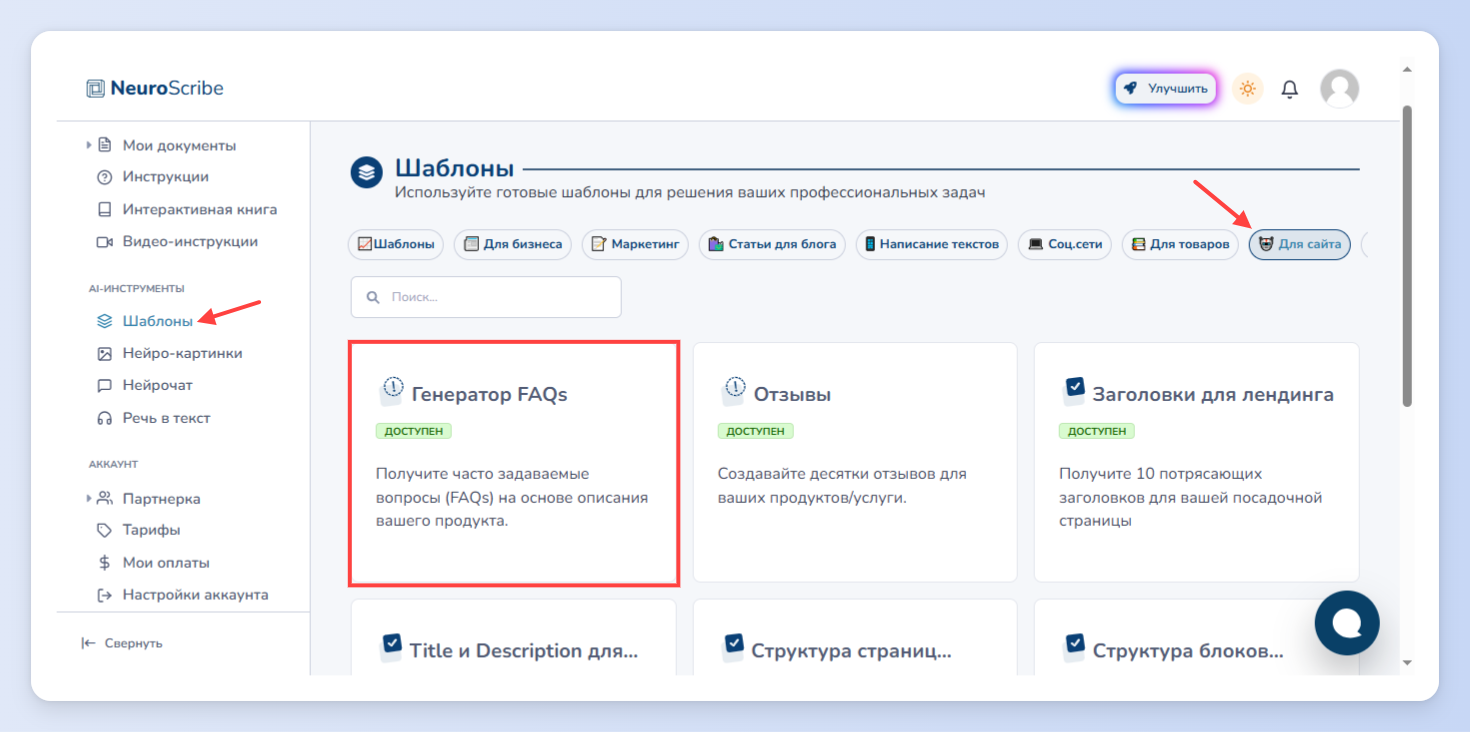Select the Написание текстов chip
The height and width of the screenshot is (732, 1470).
931,244
